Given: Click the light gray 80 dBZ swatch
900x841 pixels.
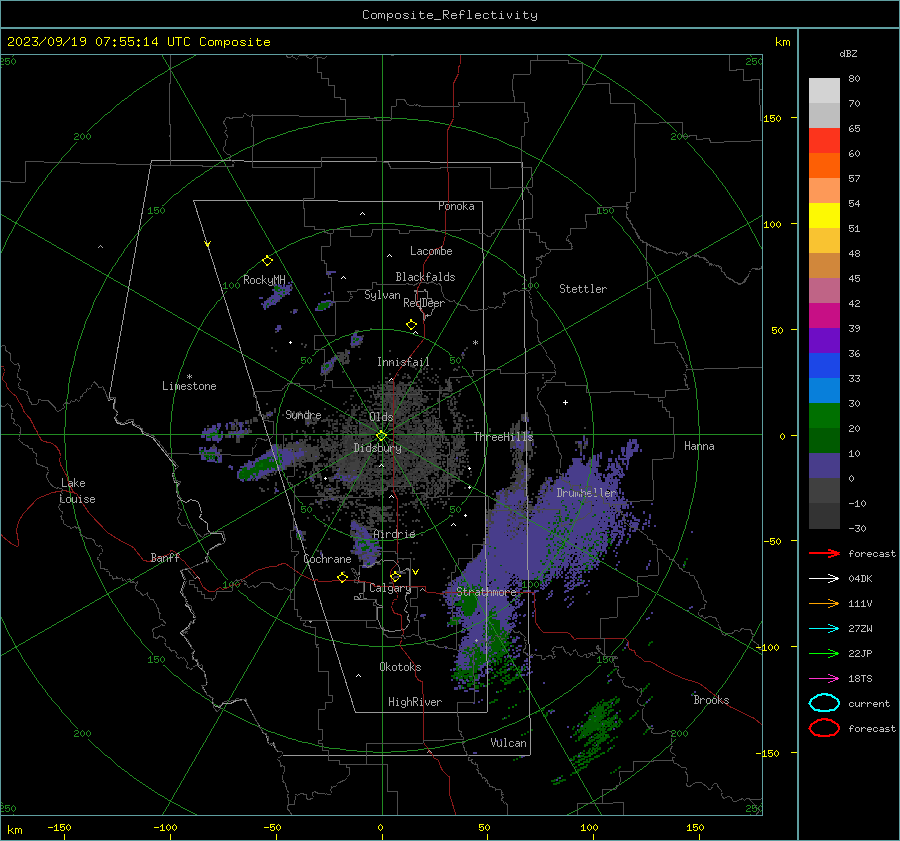Looking at the screenshot, I should [824, 90].
